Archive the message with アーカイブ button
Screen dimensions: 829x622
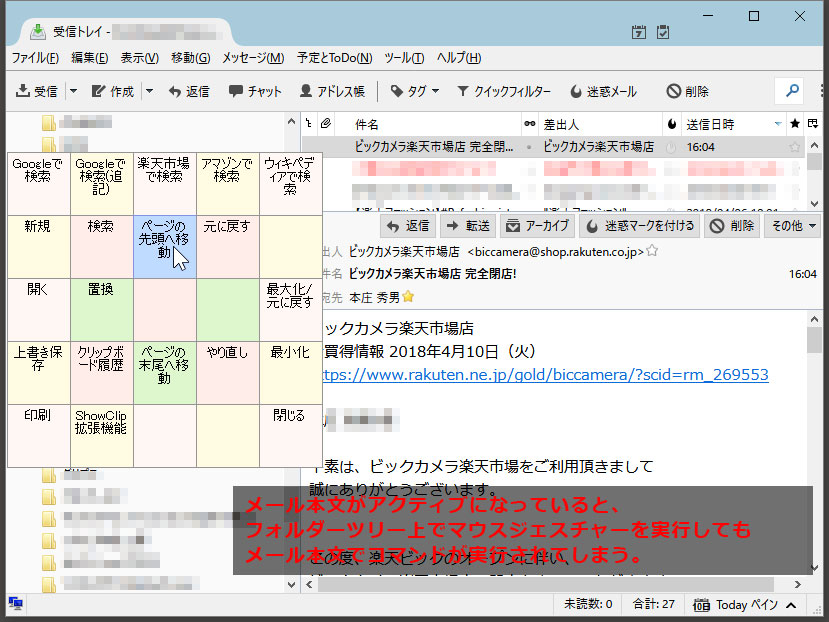[537, 226]
